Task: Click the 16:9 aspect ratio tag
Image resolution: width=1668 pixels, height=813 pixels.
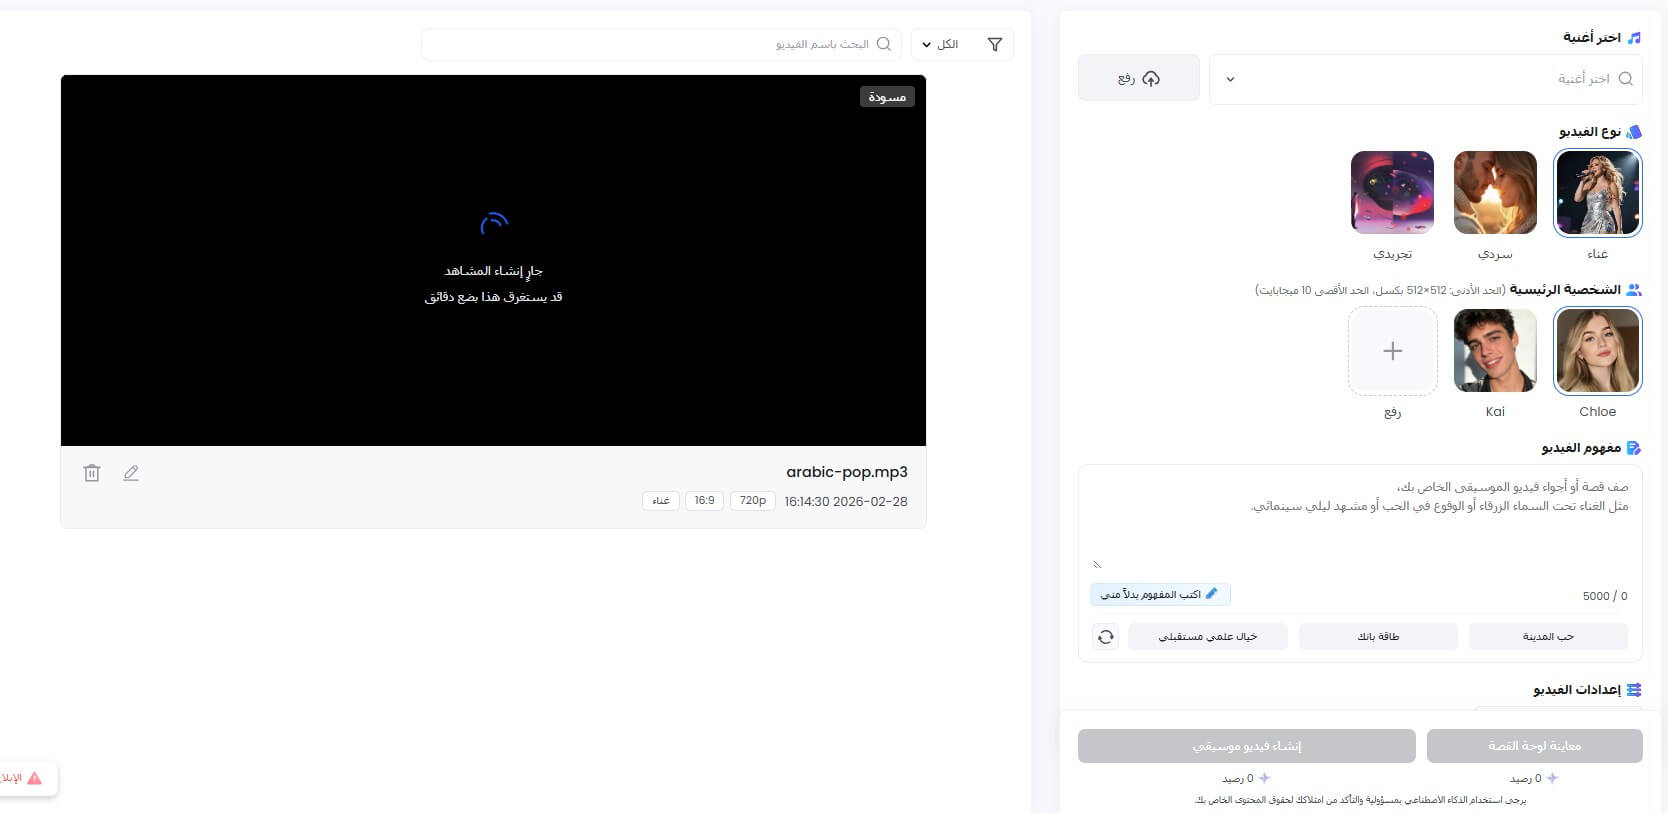Action: tap(704, 501)
